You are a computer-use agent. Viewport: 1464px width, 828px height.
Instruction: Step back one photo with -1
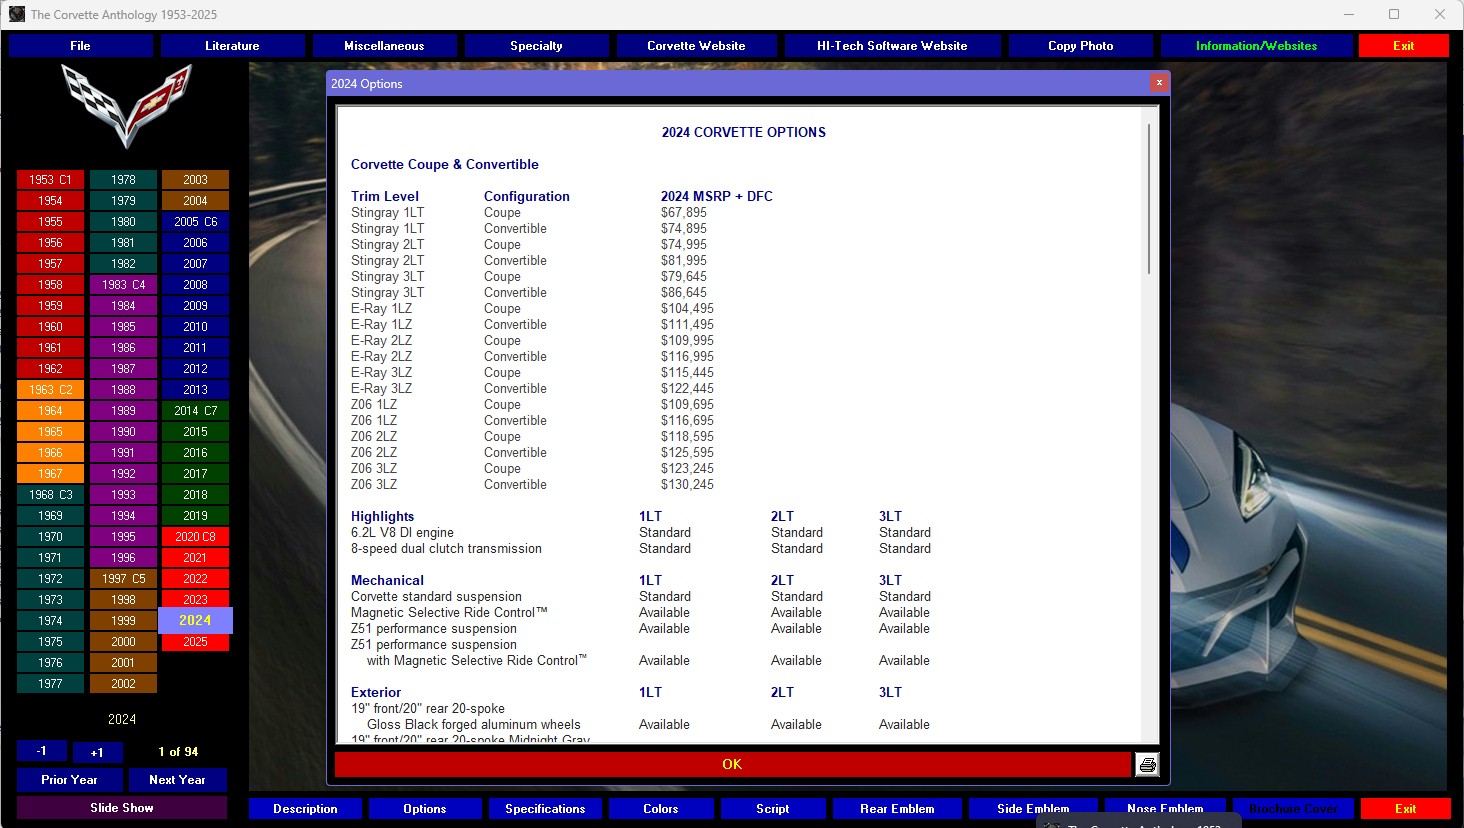pos(42,751)
